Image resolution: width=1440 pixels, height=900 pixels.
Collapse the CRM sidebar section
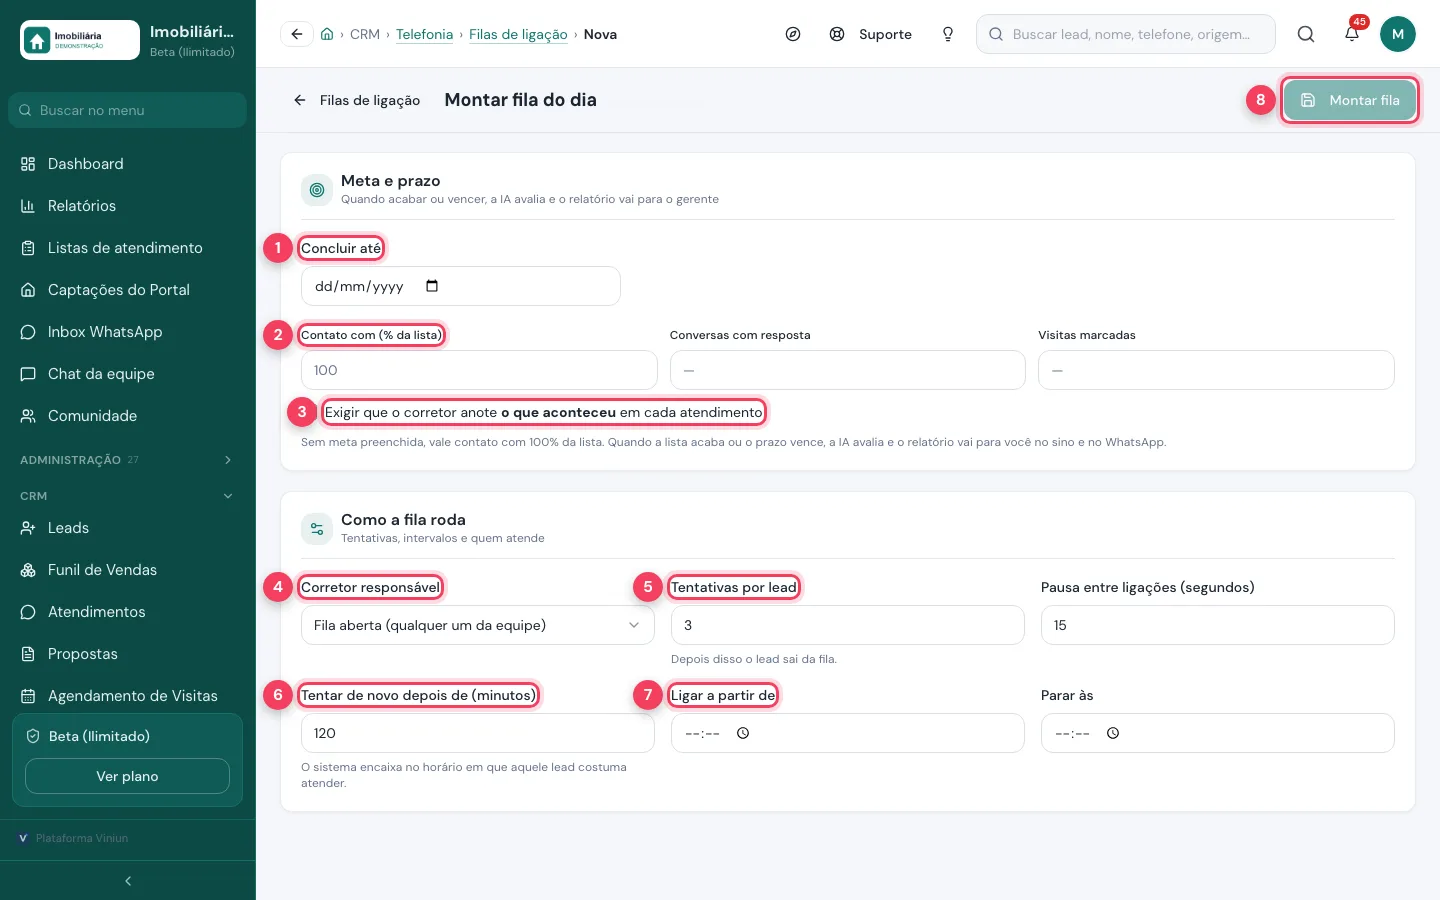click(127, 496)
